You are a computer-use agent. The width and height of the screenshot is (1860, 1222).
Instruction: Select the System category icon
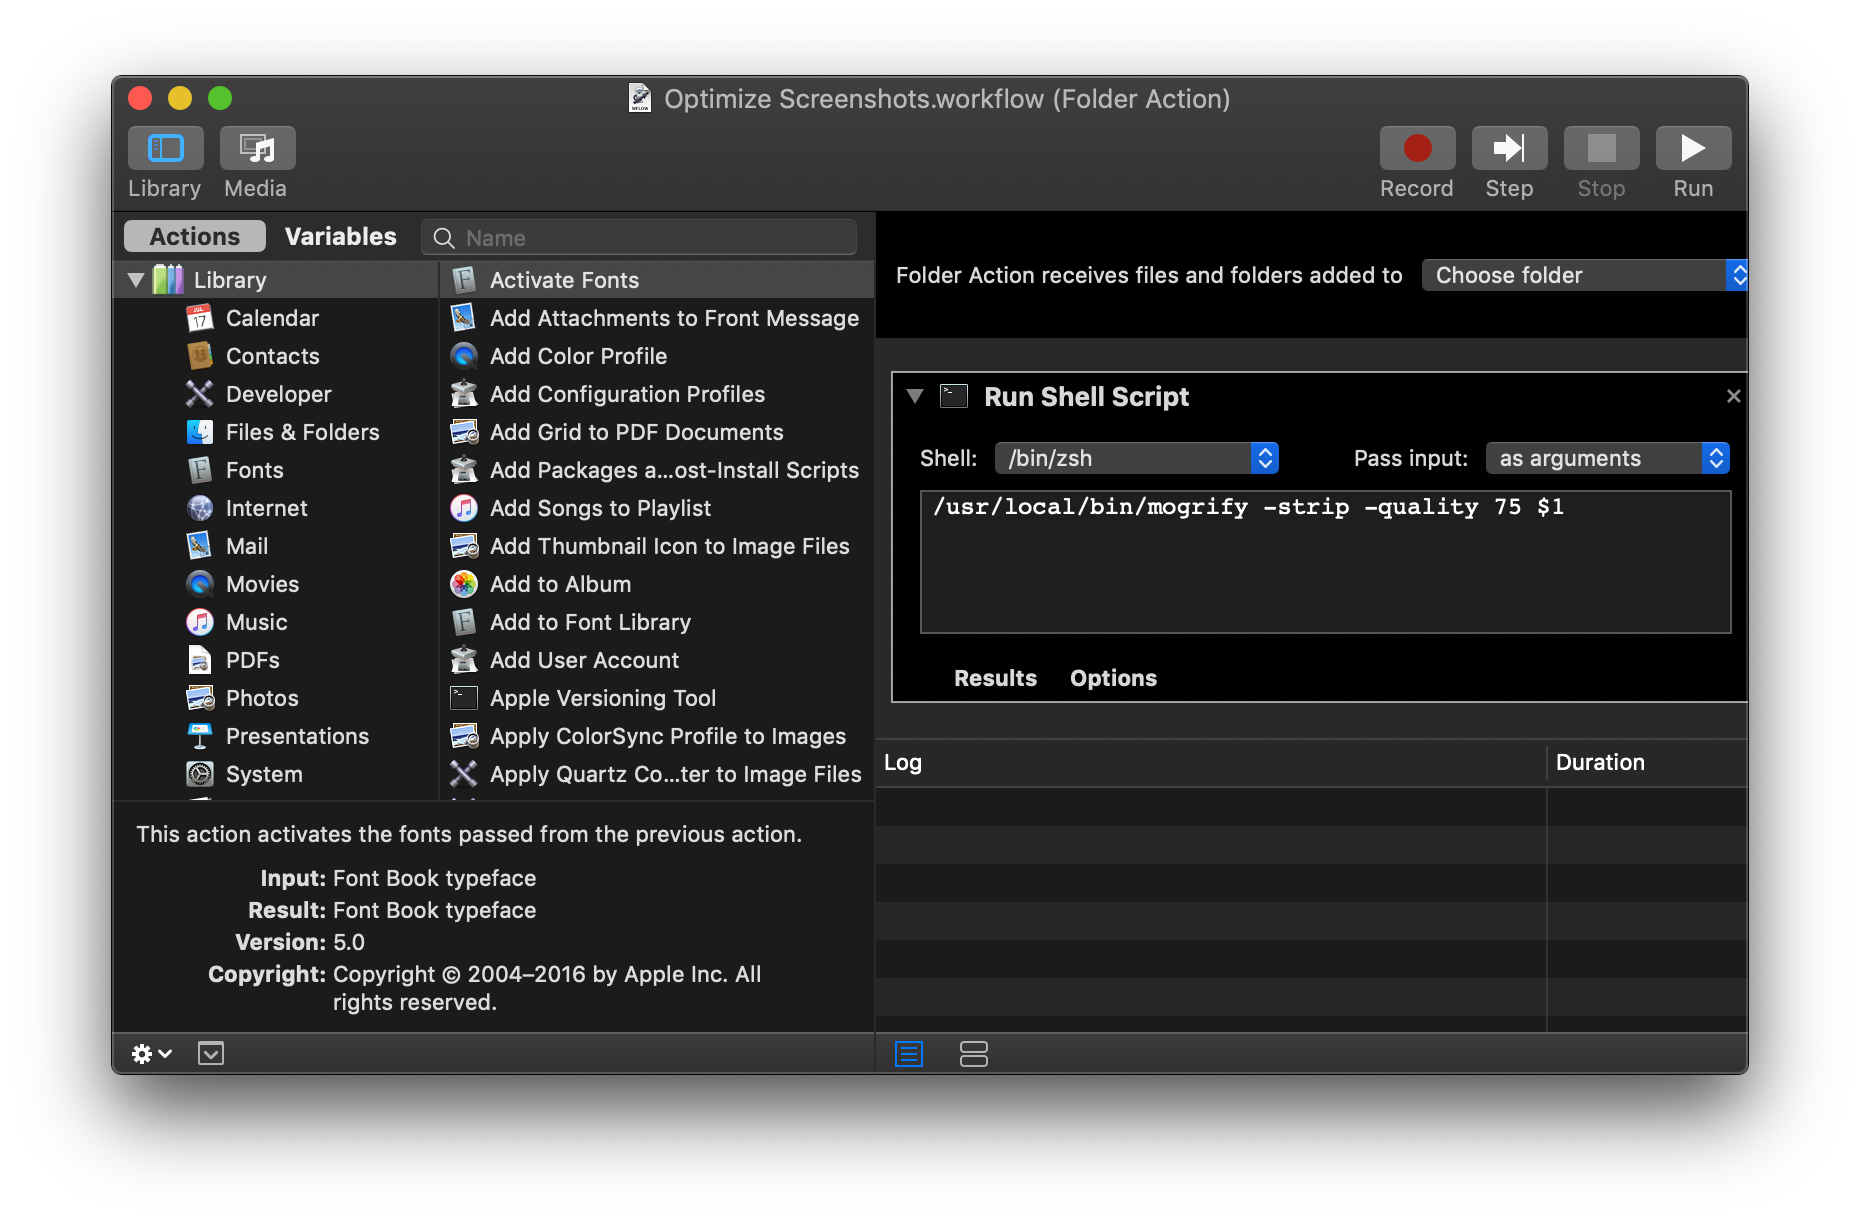coord(200,774)
